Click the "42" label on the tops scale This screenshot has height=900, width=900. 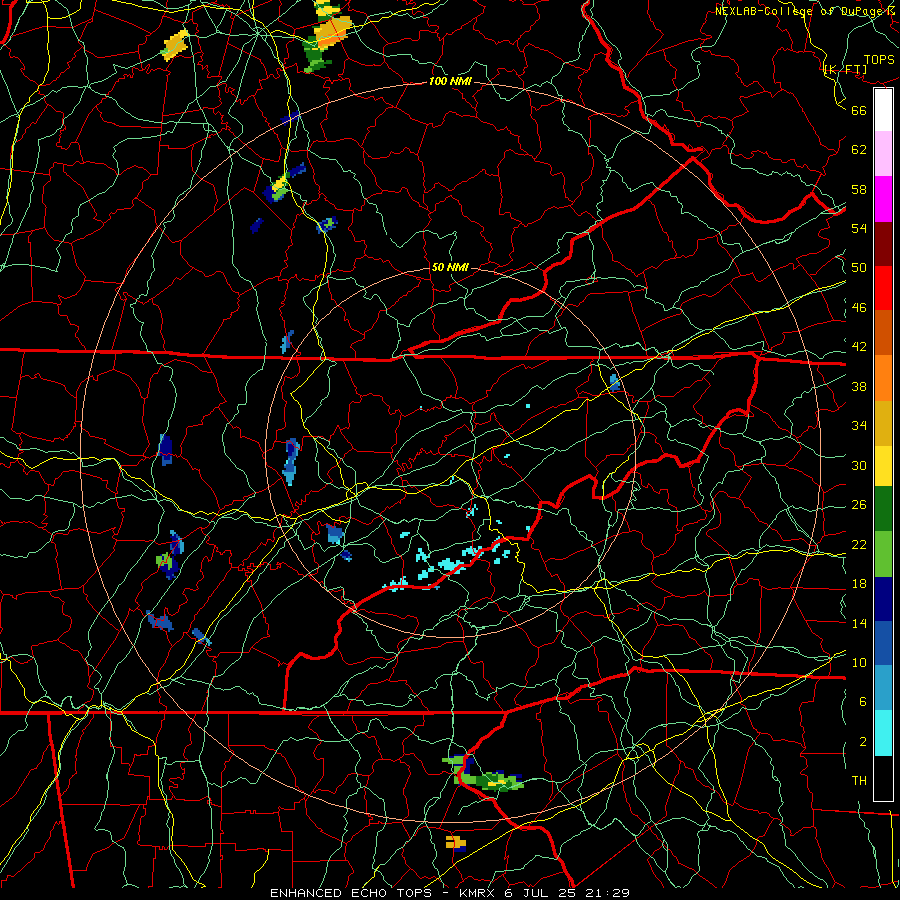pos(859,346)
